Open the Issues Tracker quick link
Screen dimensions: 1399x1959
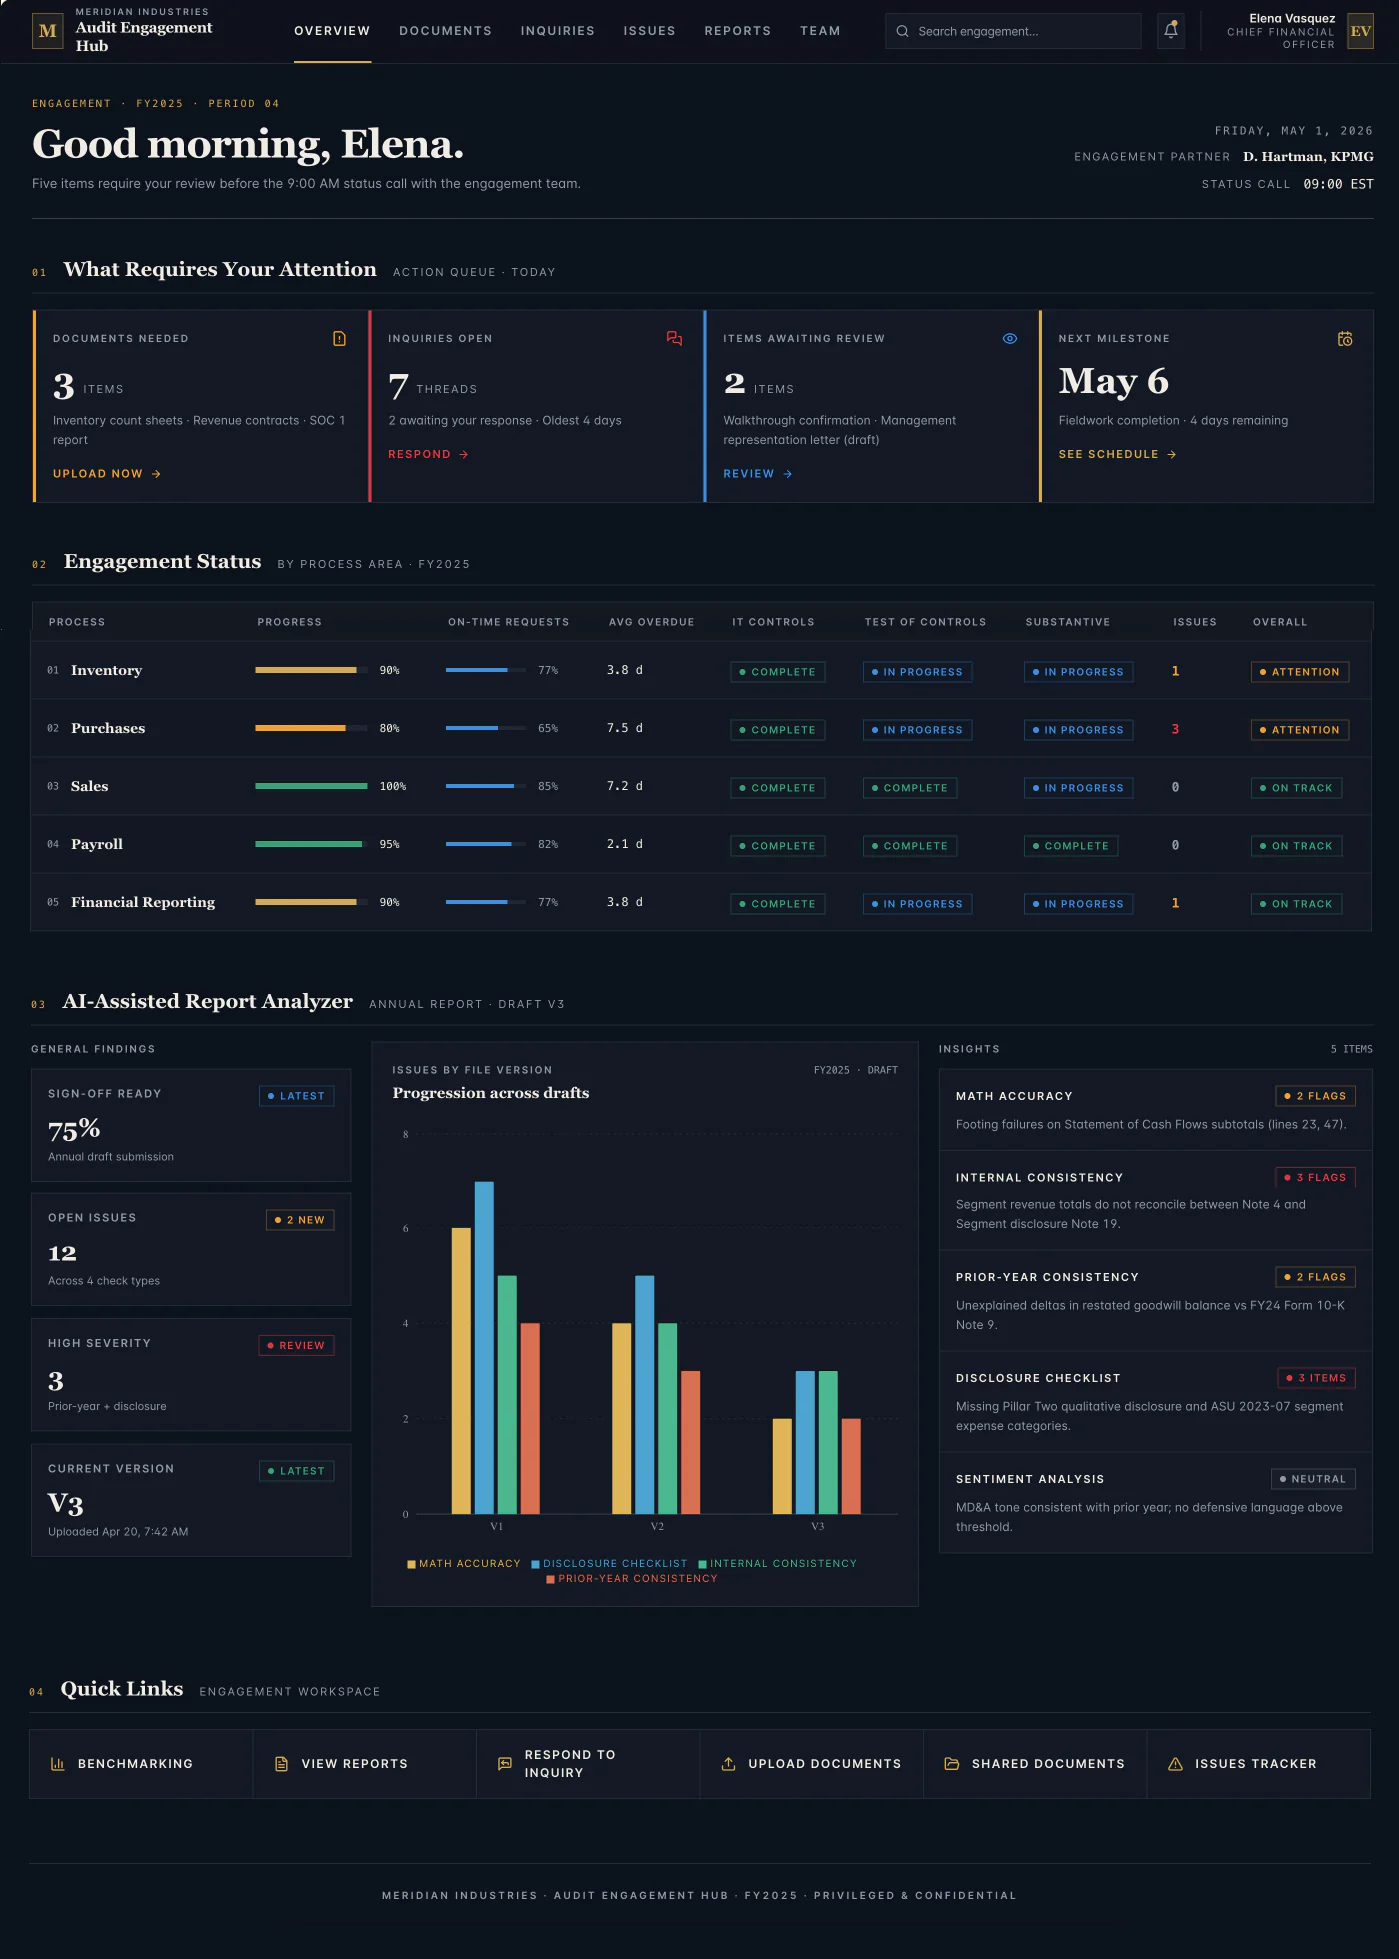pyautogui.click(x=1258, y=1764)
